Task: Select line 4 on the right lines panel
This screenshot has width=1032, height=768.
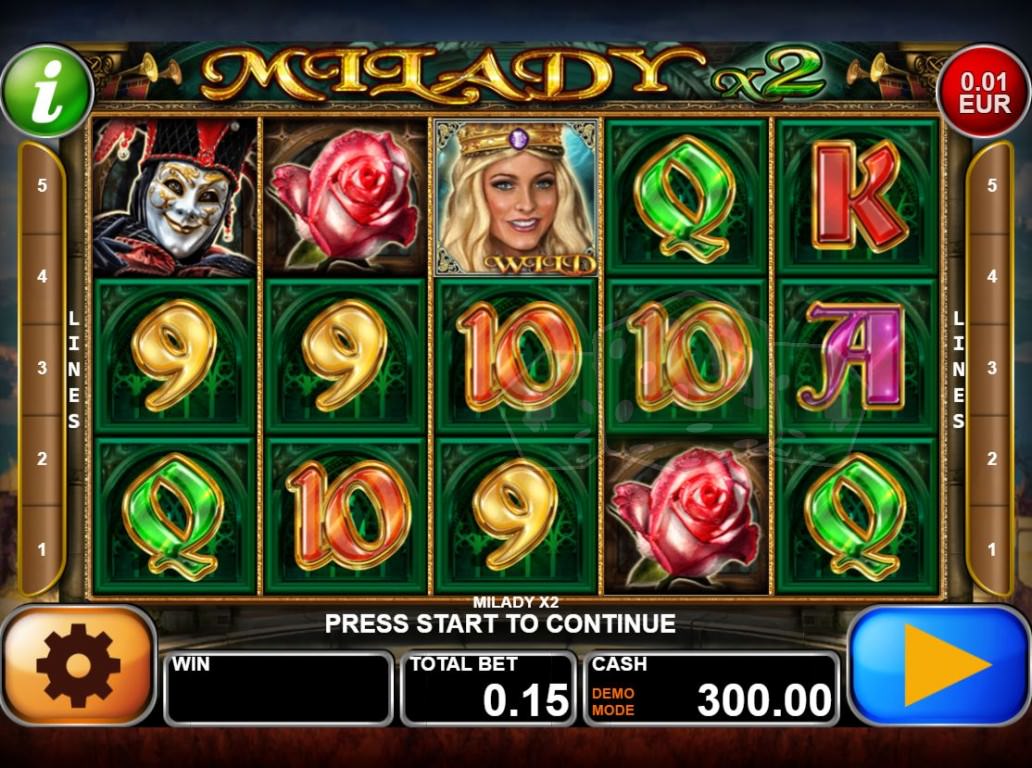Action: tap(992, 276)
